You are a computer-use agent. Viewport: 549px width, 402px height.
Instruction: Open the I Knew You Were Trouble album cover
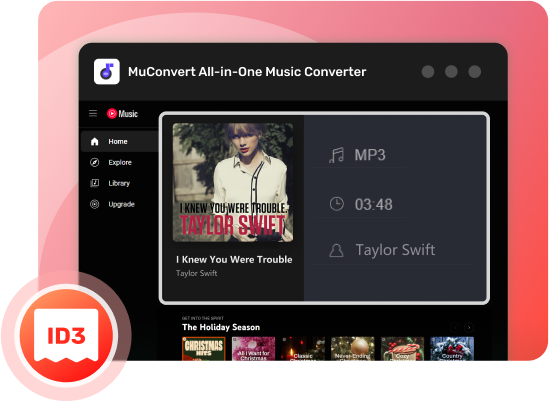[233, 182]
